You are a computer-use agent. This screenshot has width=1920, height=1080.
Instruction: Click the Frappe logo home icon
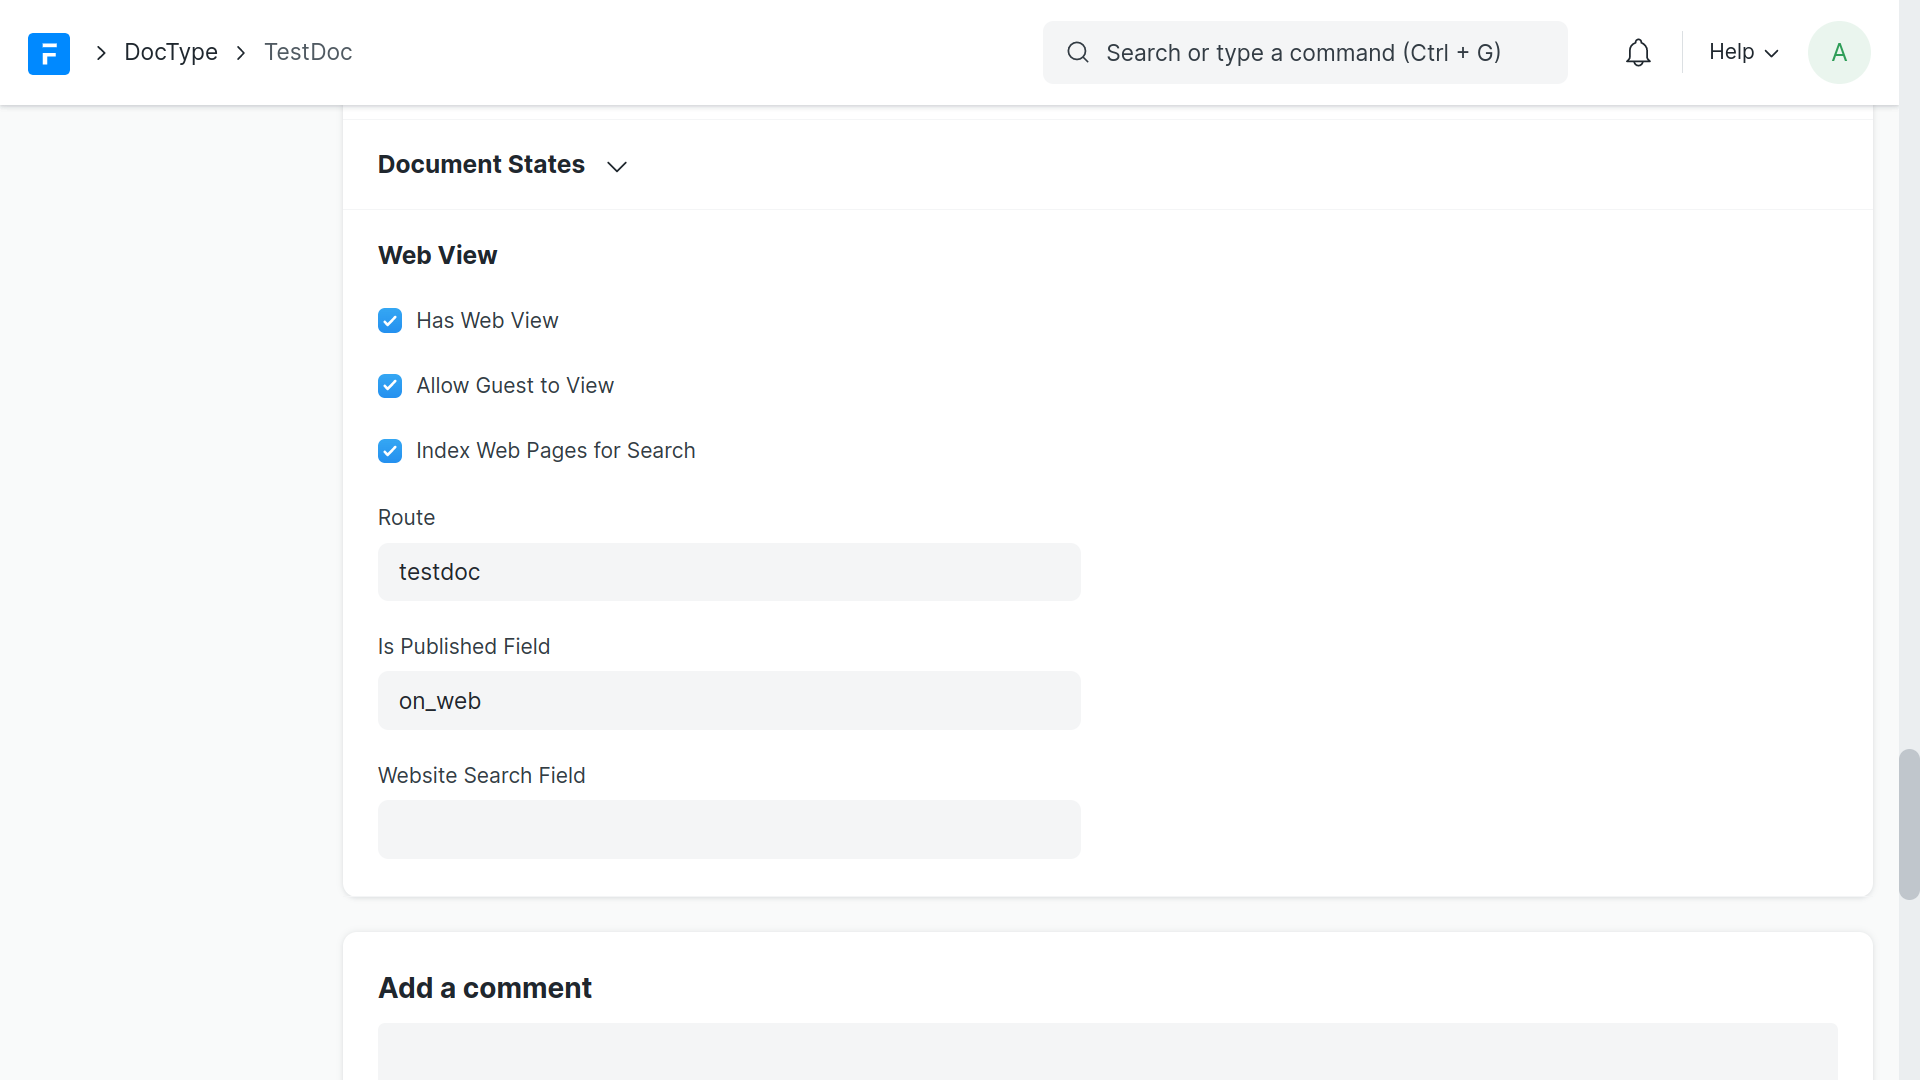pyautogui.click(x=49, y=53)
